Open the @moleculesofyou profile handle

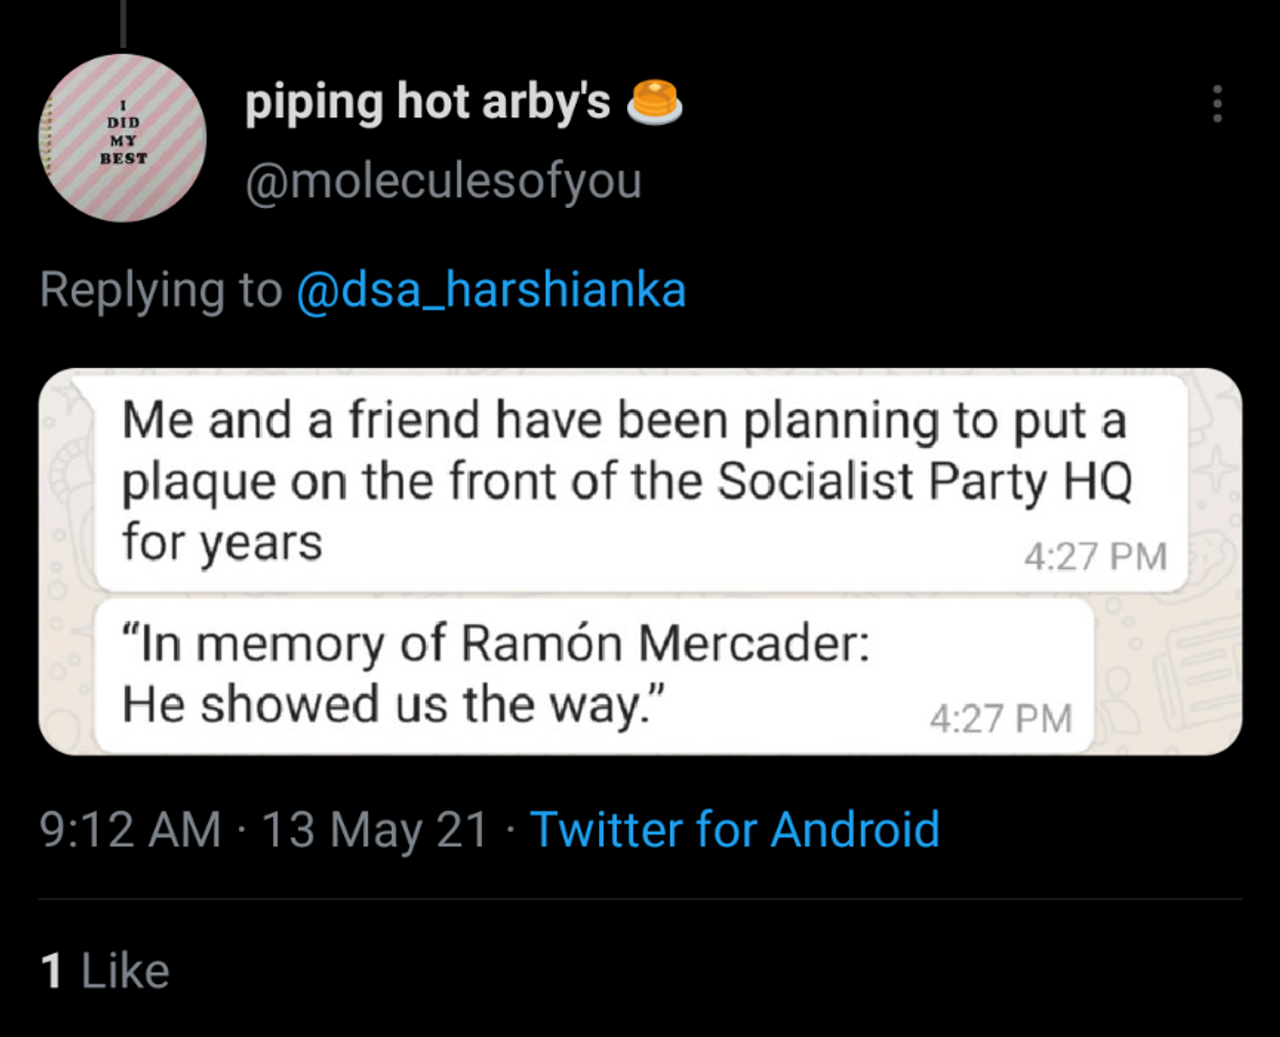click(x=443, y=181)
